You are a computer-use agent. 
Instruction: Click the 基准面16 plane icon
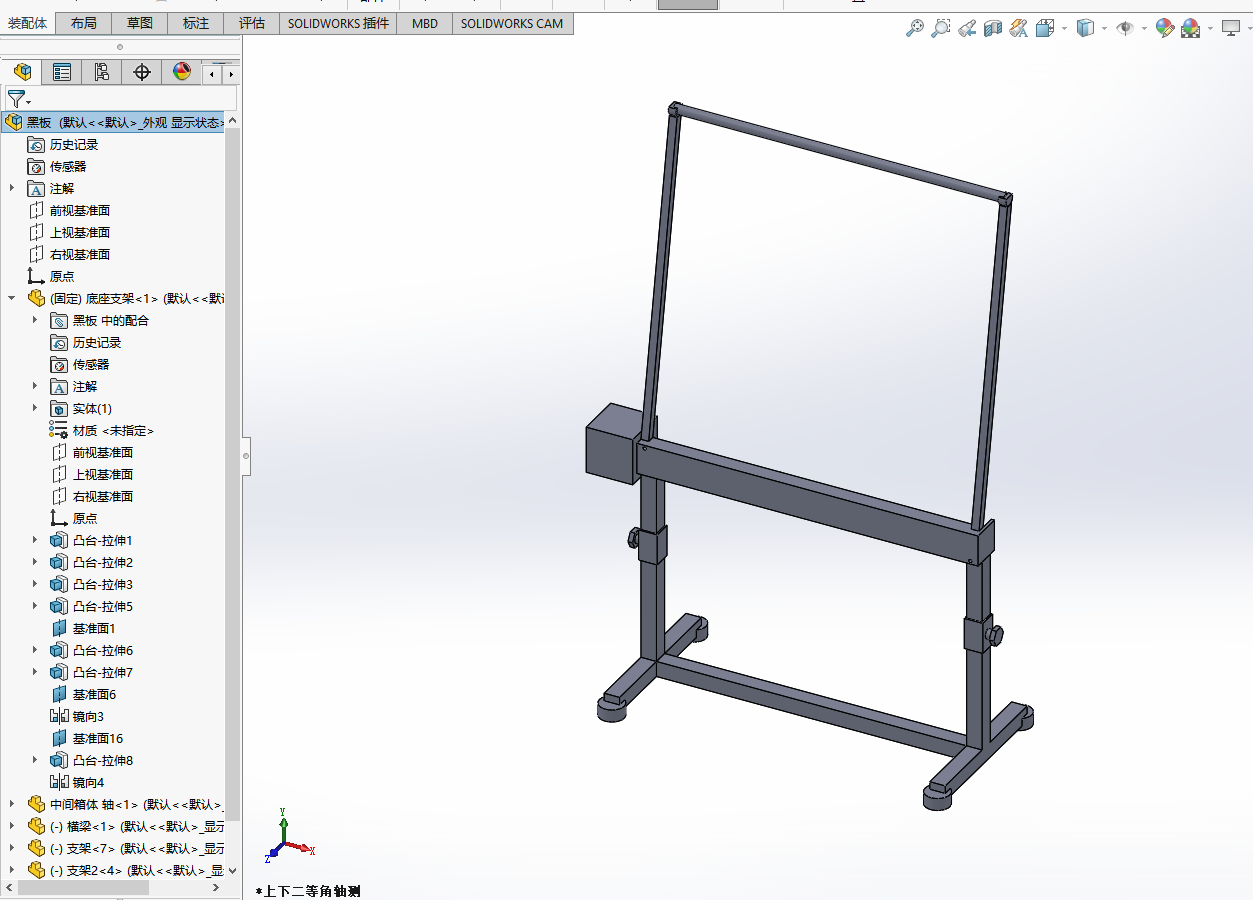click(58, 739)
